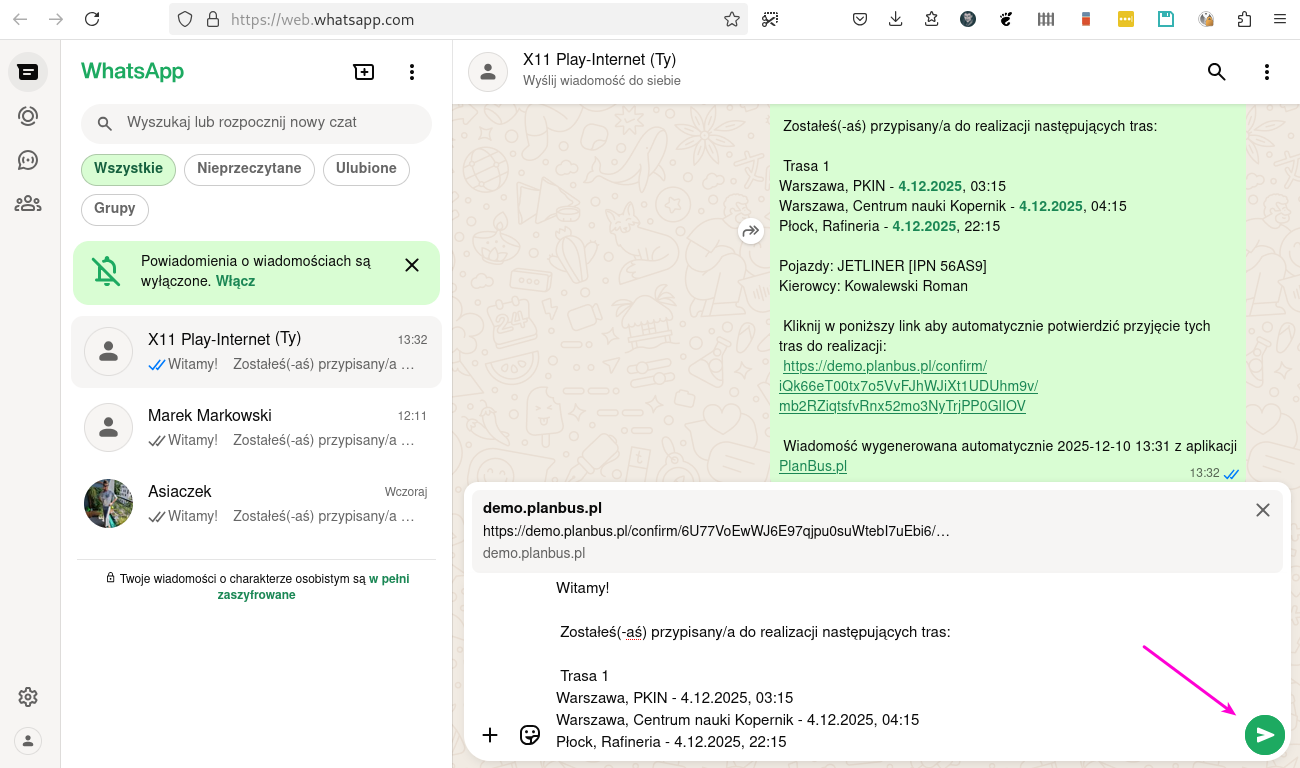Open WhatsApp settings gear
Image resolution: width=1300 pixels, height=768 pixels.
pyautogui.click(x=28, y=697)
